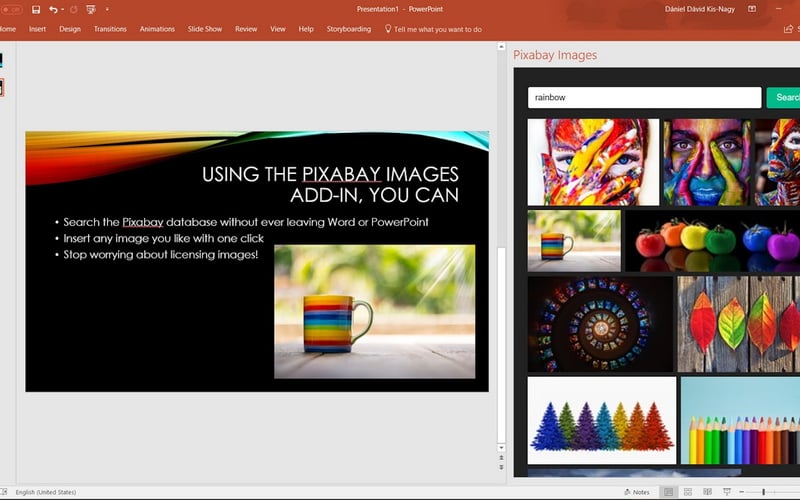Click the greyed-out Redo icon
This screenshot has width=800, height=500.
[73, 9]
